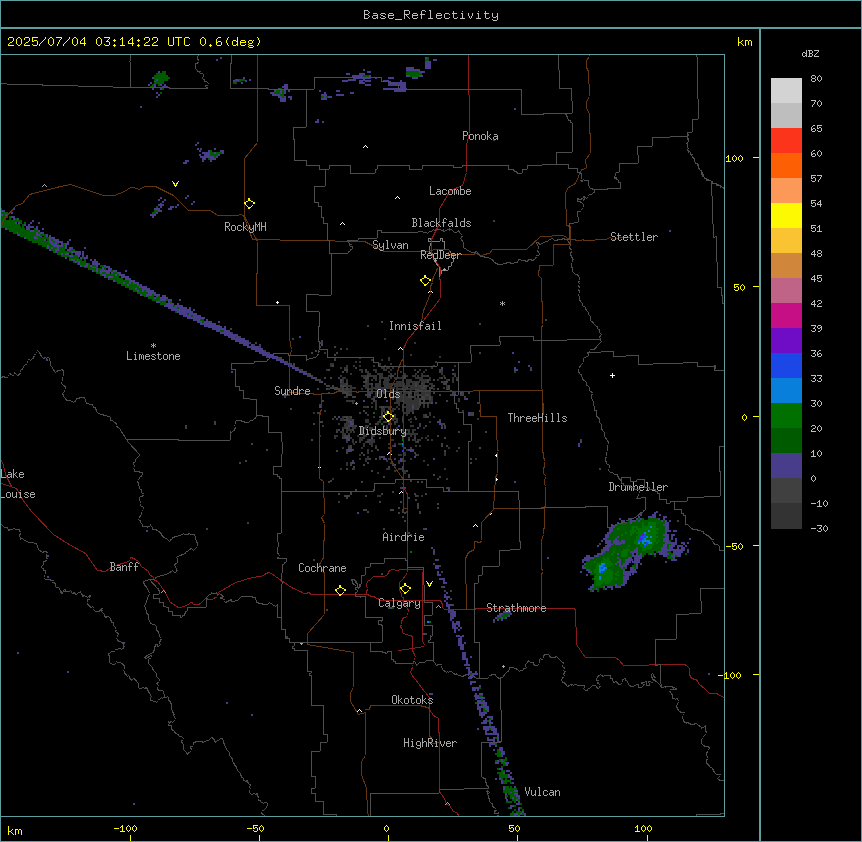The width and height of the screenshot is (862, 842).
Task: Click the -100 tick on bottom axis
Action: (125, 828)
